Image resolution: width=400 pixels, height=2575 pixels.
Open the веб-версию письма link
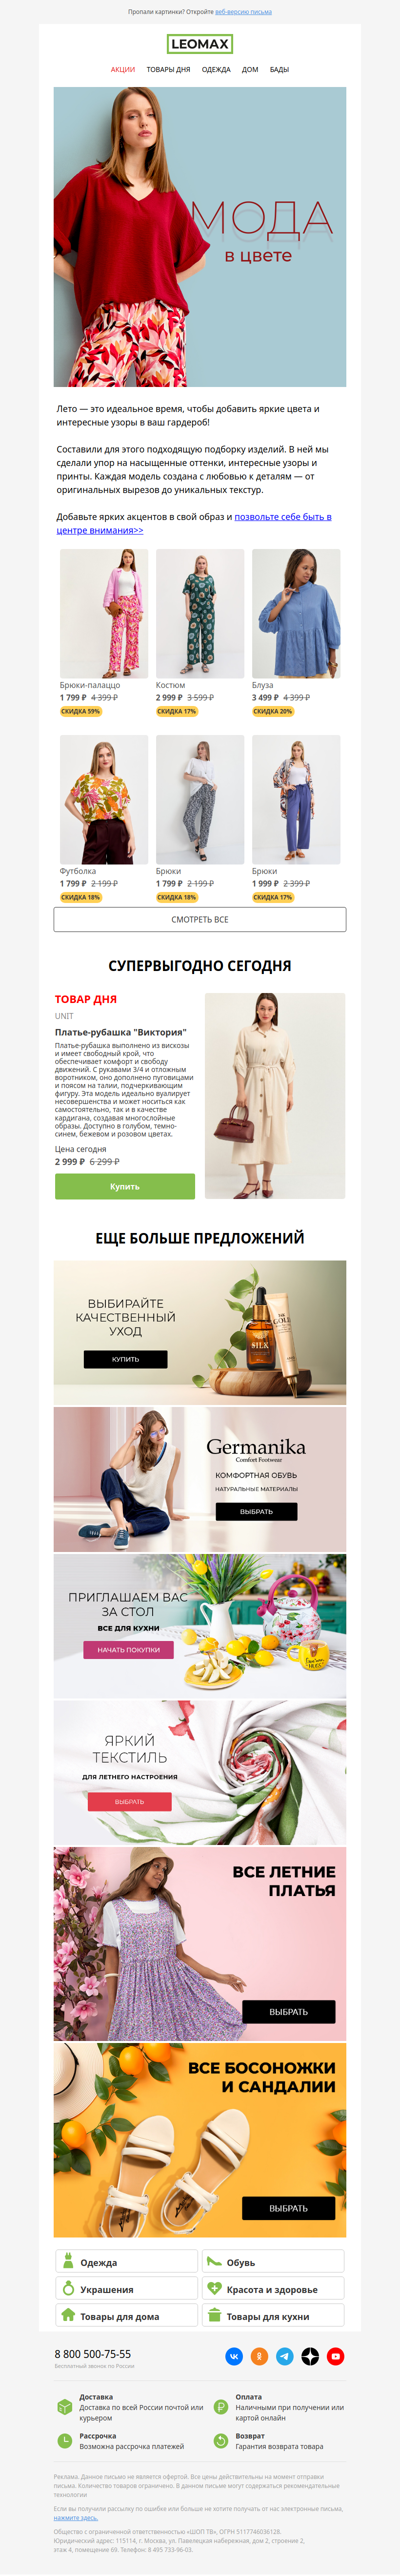coord(243,12)
